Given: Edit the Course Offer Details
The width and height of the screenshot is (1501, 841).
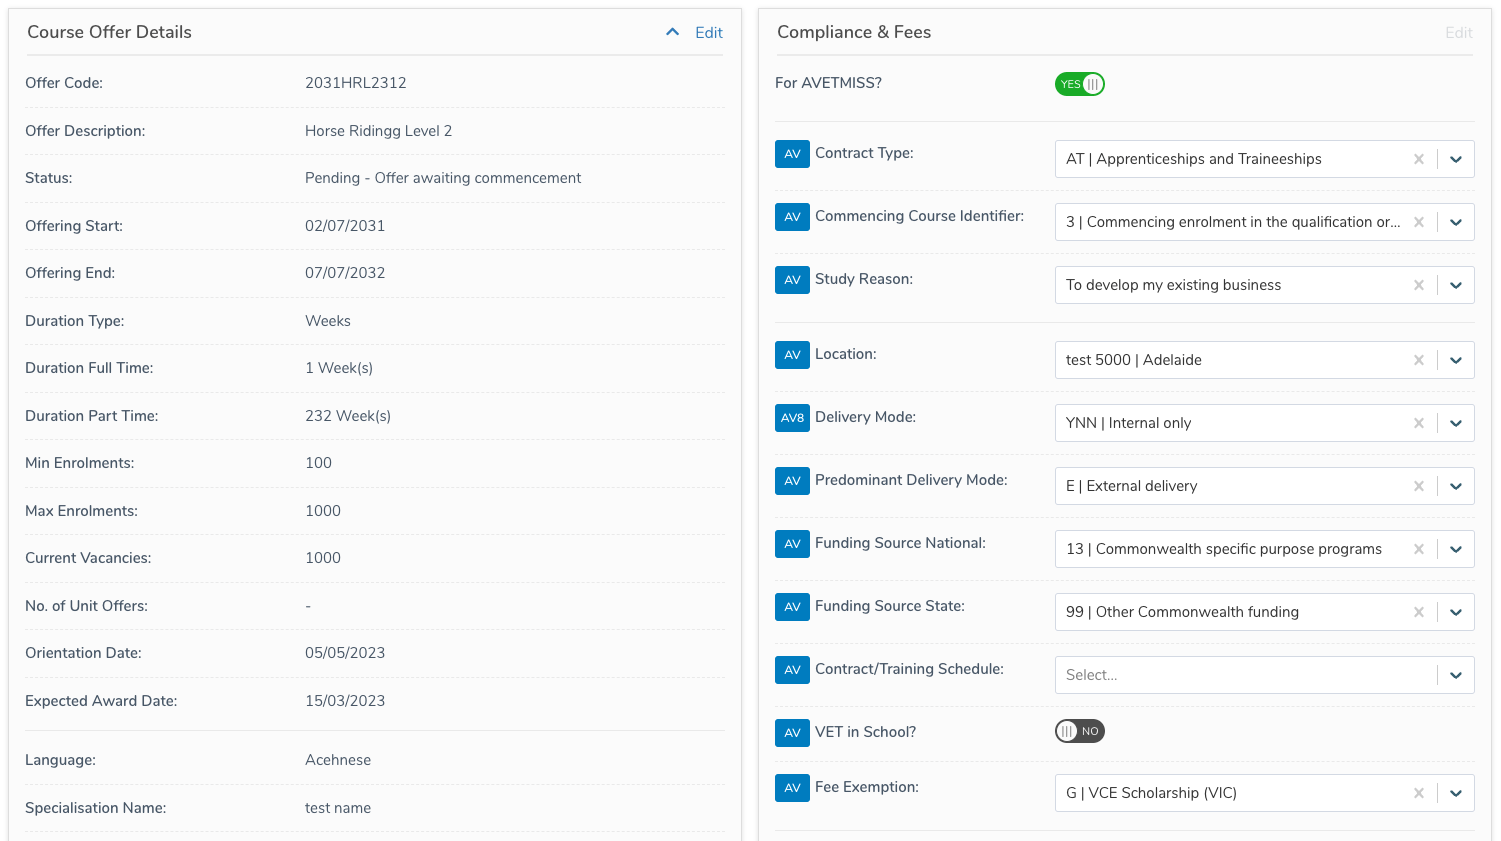Looking at the screenshot, I should (709, 32).
